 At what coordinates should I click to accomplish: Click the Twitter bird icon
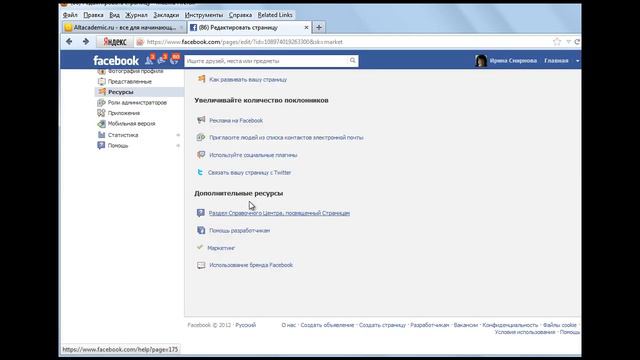[200, 172]
